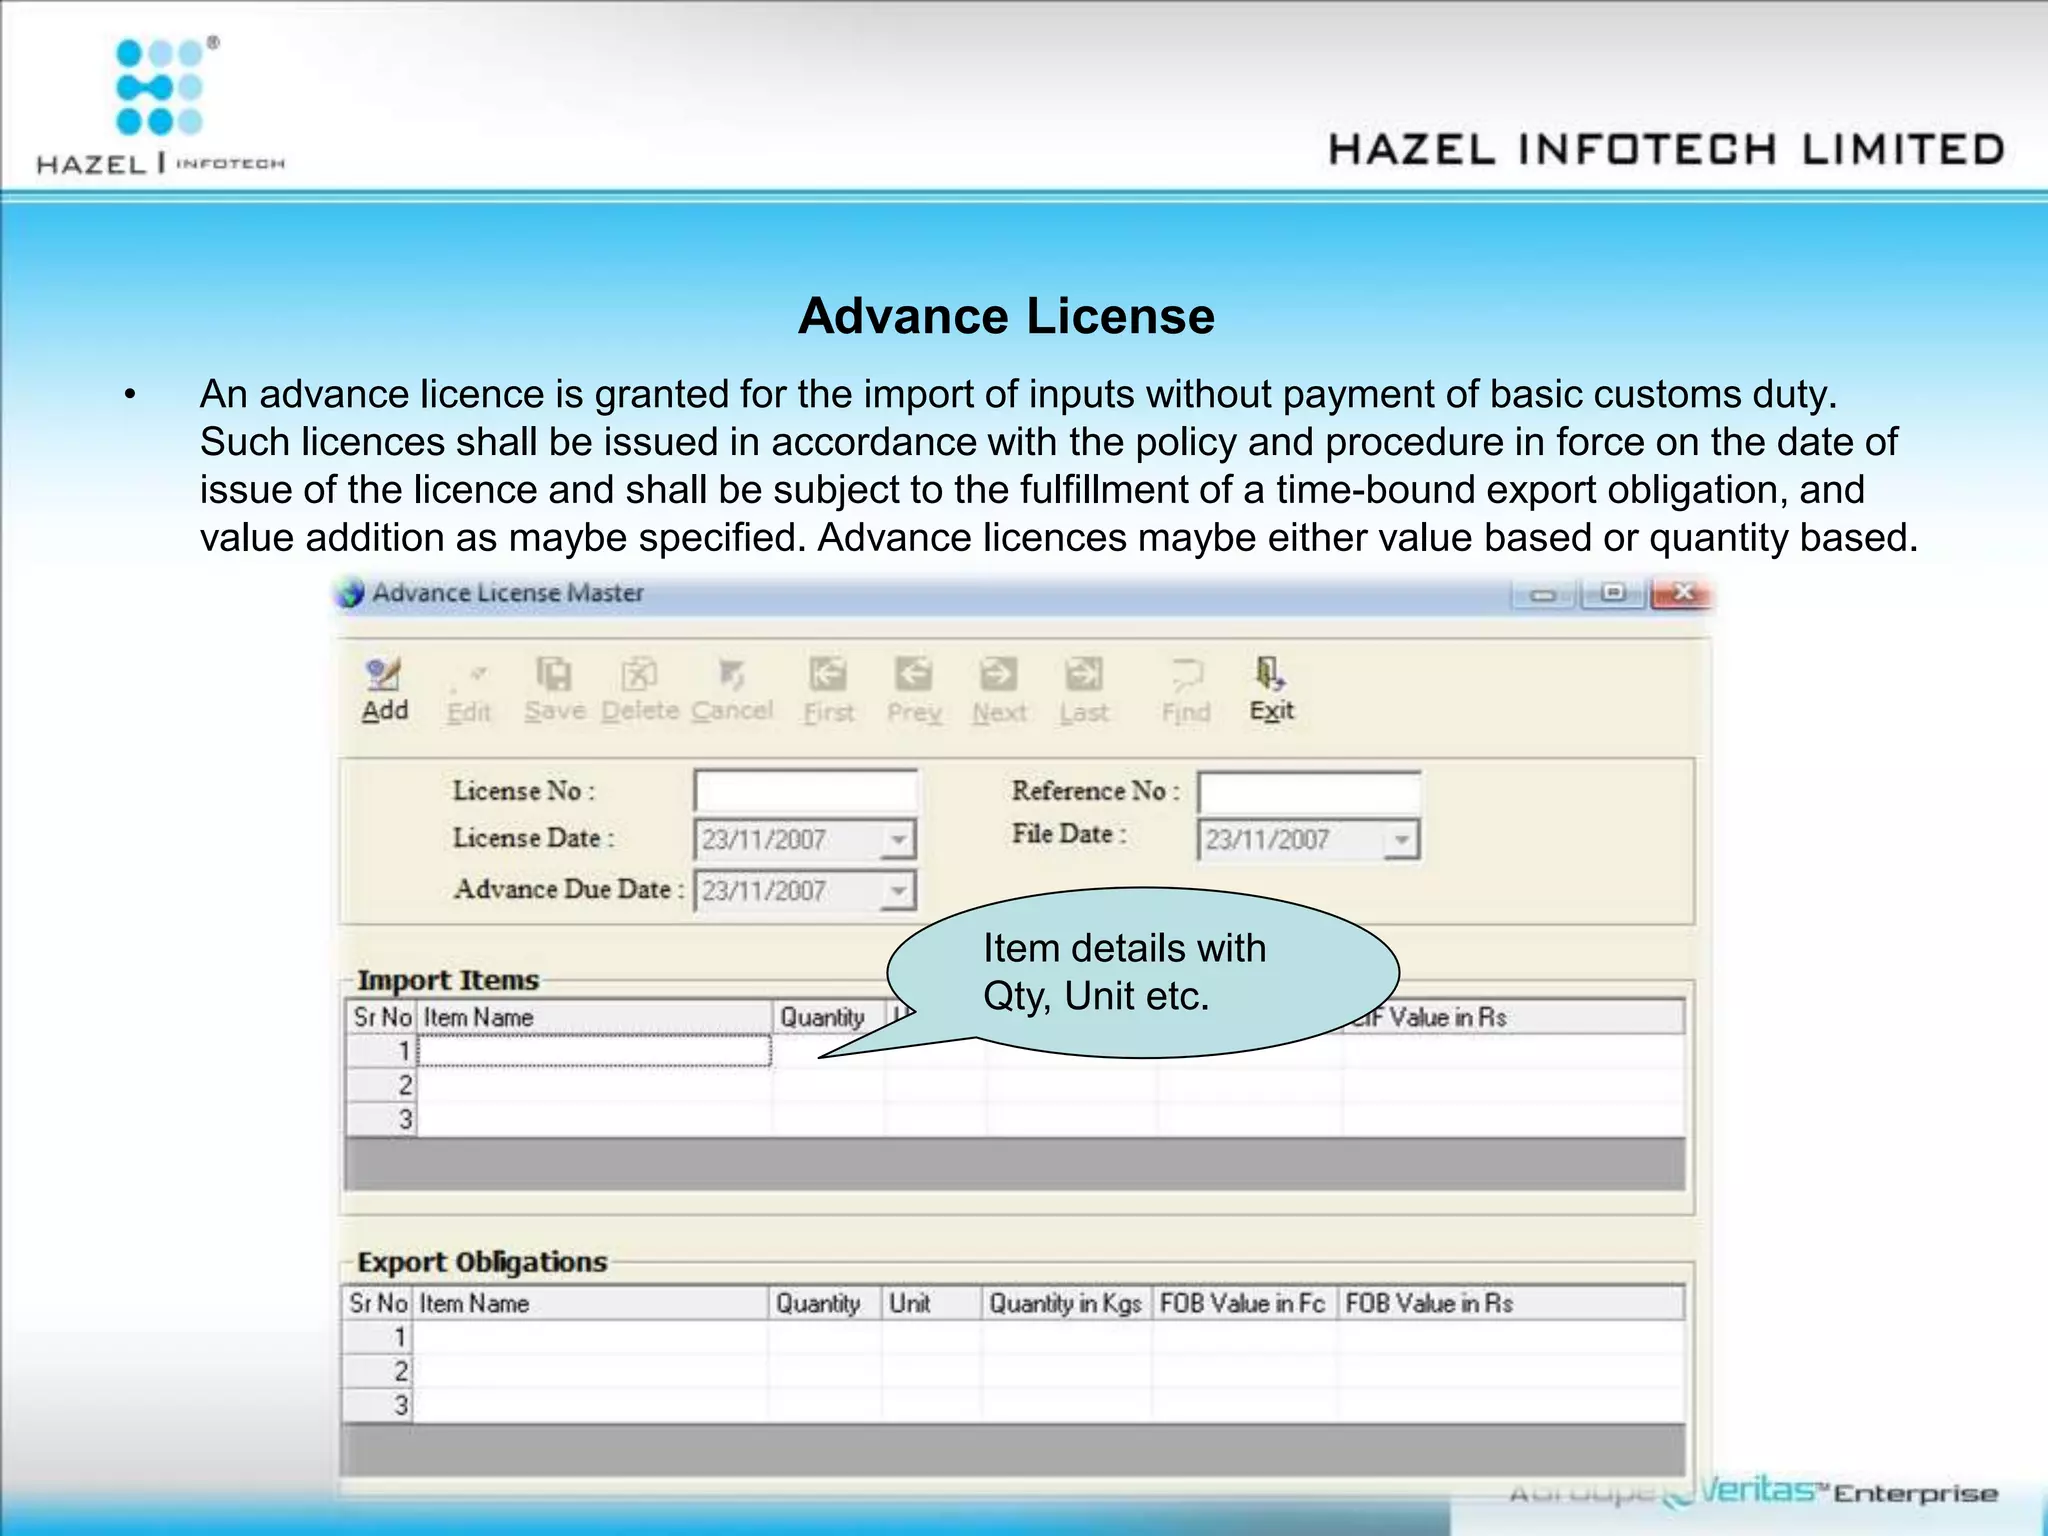Select Export Obligations row header 2
The height and width of the screenshot is (1536, 2048).
tap(377, 1371)
